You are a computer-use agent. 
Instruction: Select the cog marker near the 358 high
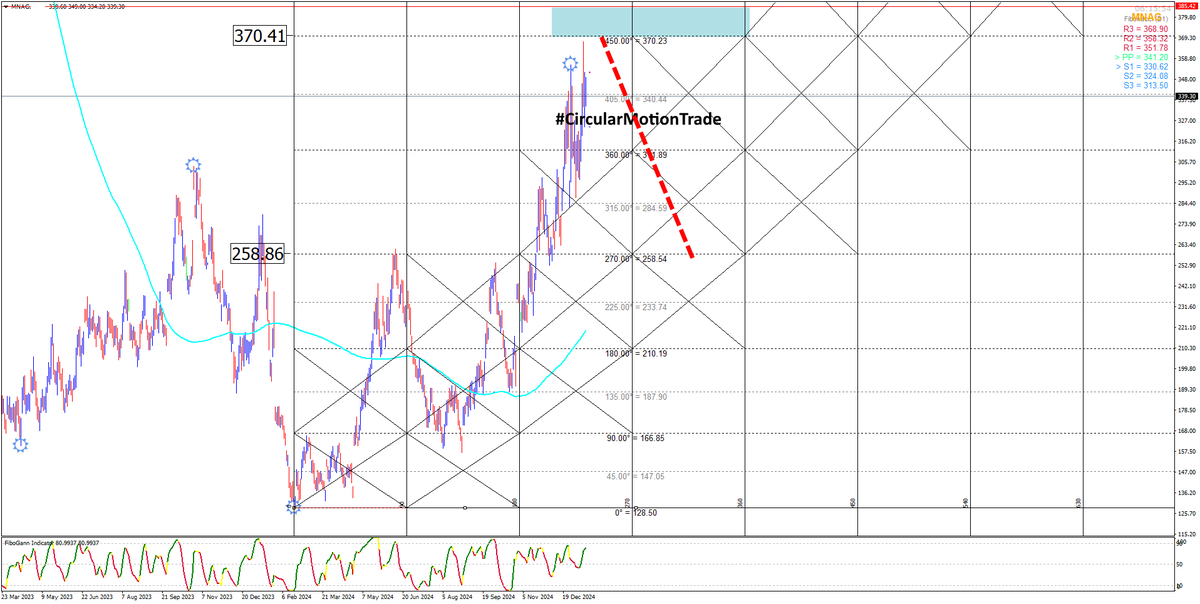(x=569, y=64)
